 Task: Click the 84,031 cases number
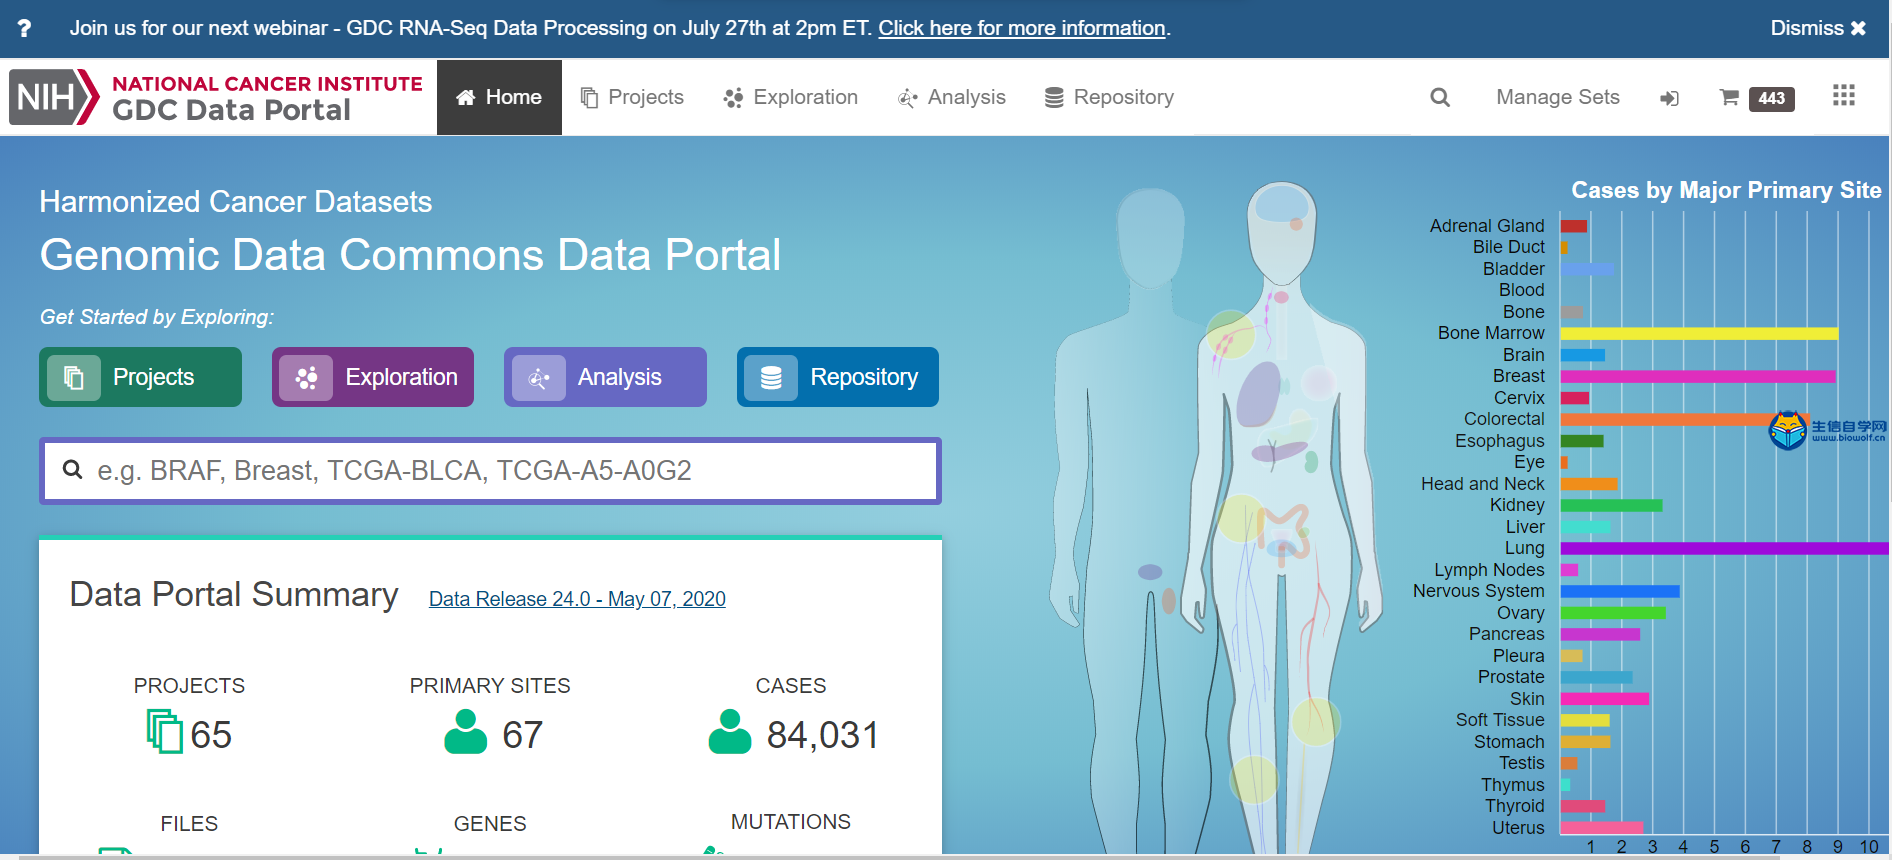coord(823,735)
